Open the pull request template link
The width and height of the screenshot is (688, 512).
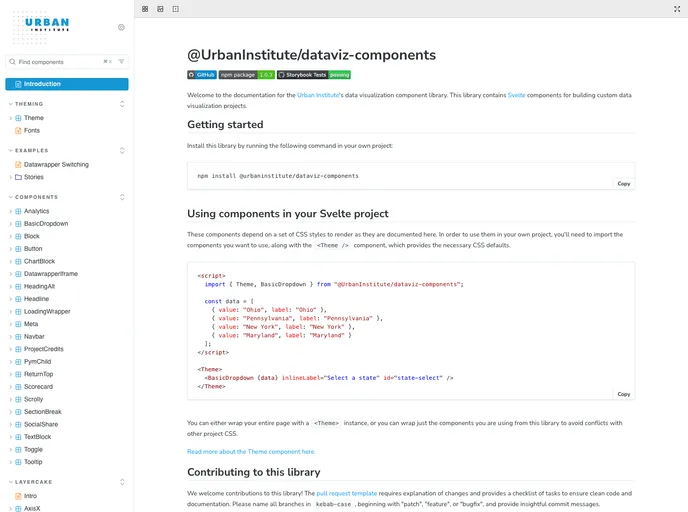tap(347, 494)
